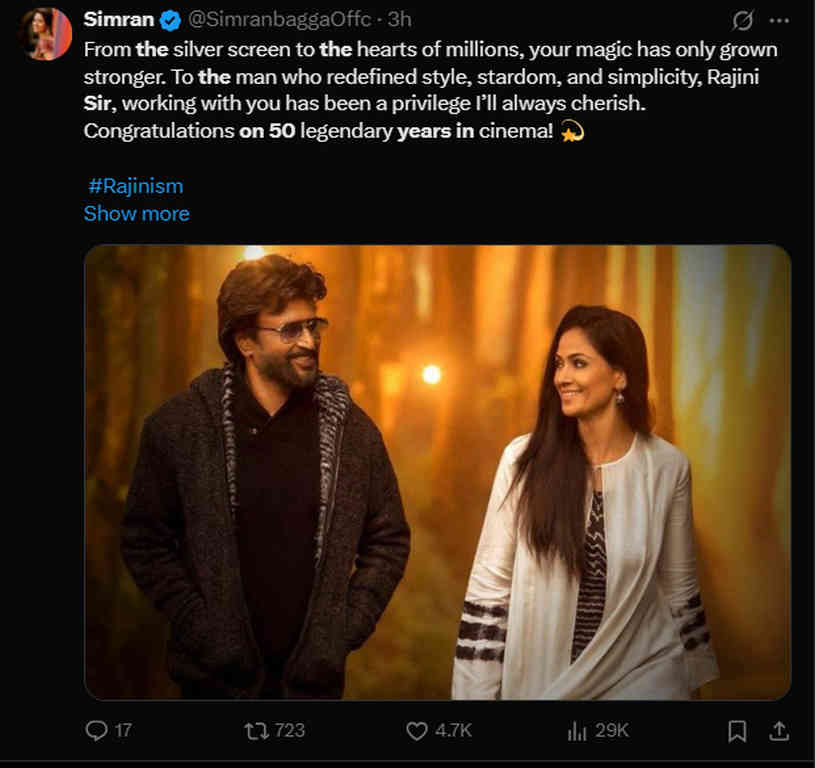Open the attached photo of two people
The width and height of the screenshot is (815, 768).
click(x=437, y=472)
